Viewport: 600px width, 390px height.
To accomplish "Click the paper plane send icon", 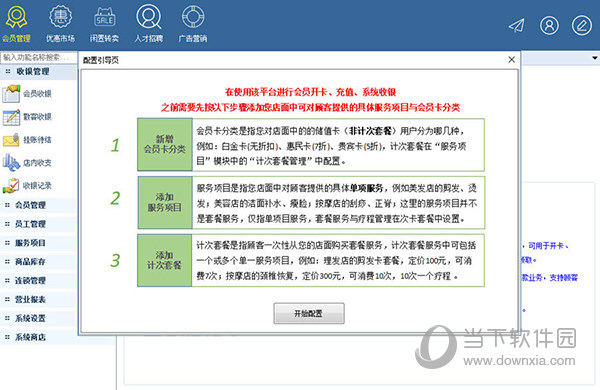I will (517, 26).
